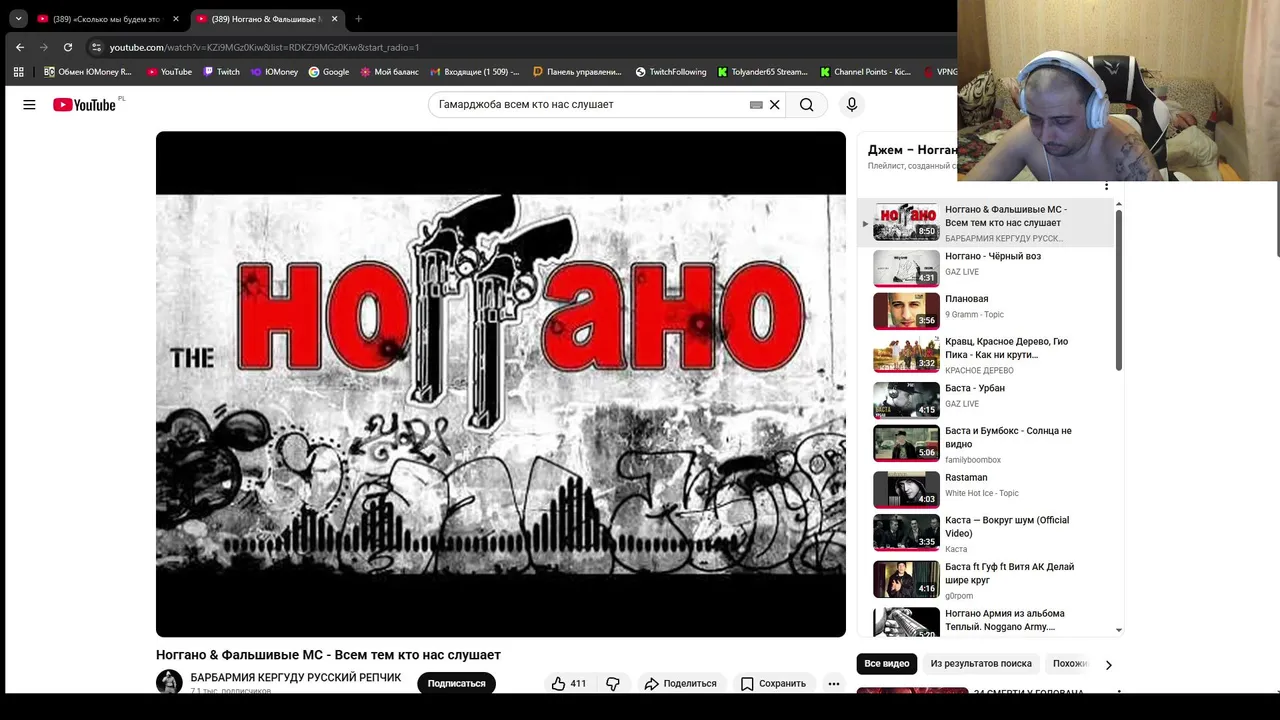Open the apps grid in bookmarks bar
The height and width of the screenshot is (720, 1280).
(18, 72)
